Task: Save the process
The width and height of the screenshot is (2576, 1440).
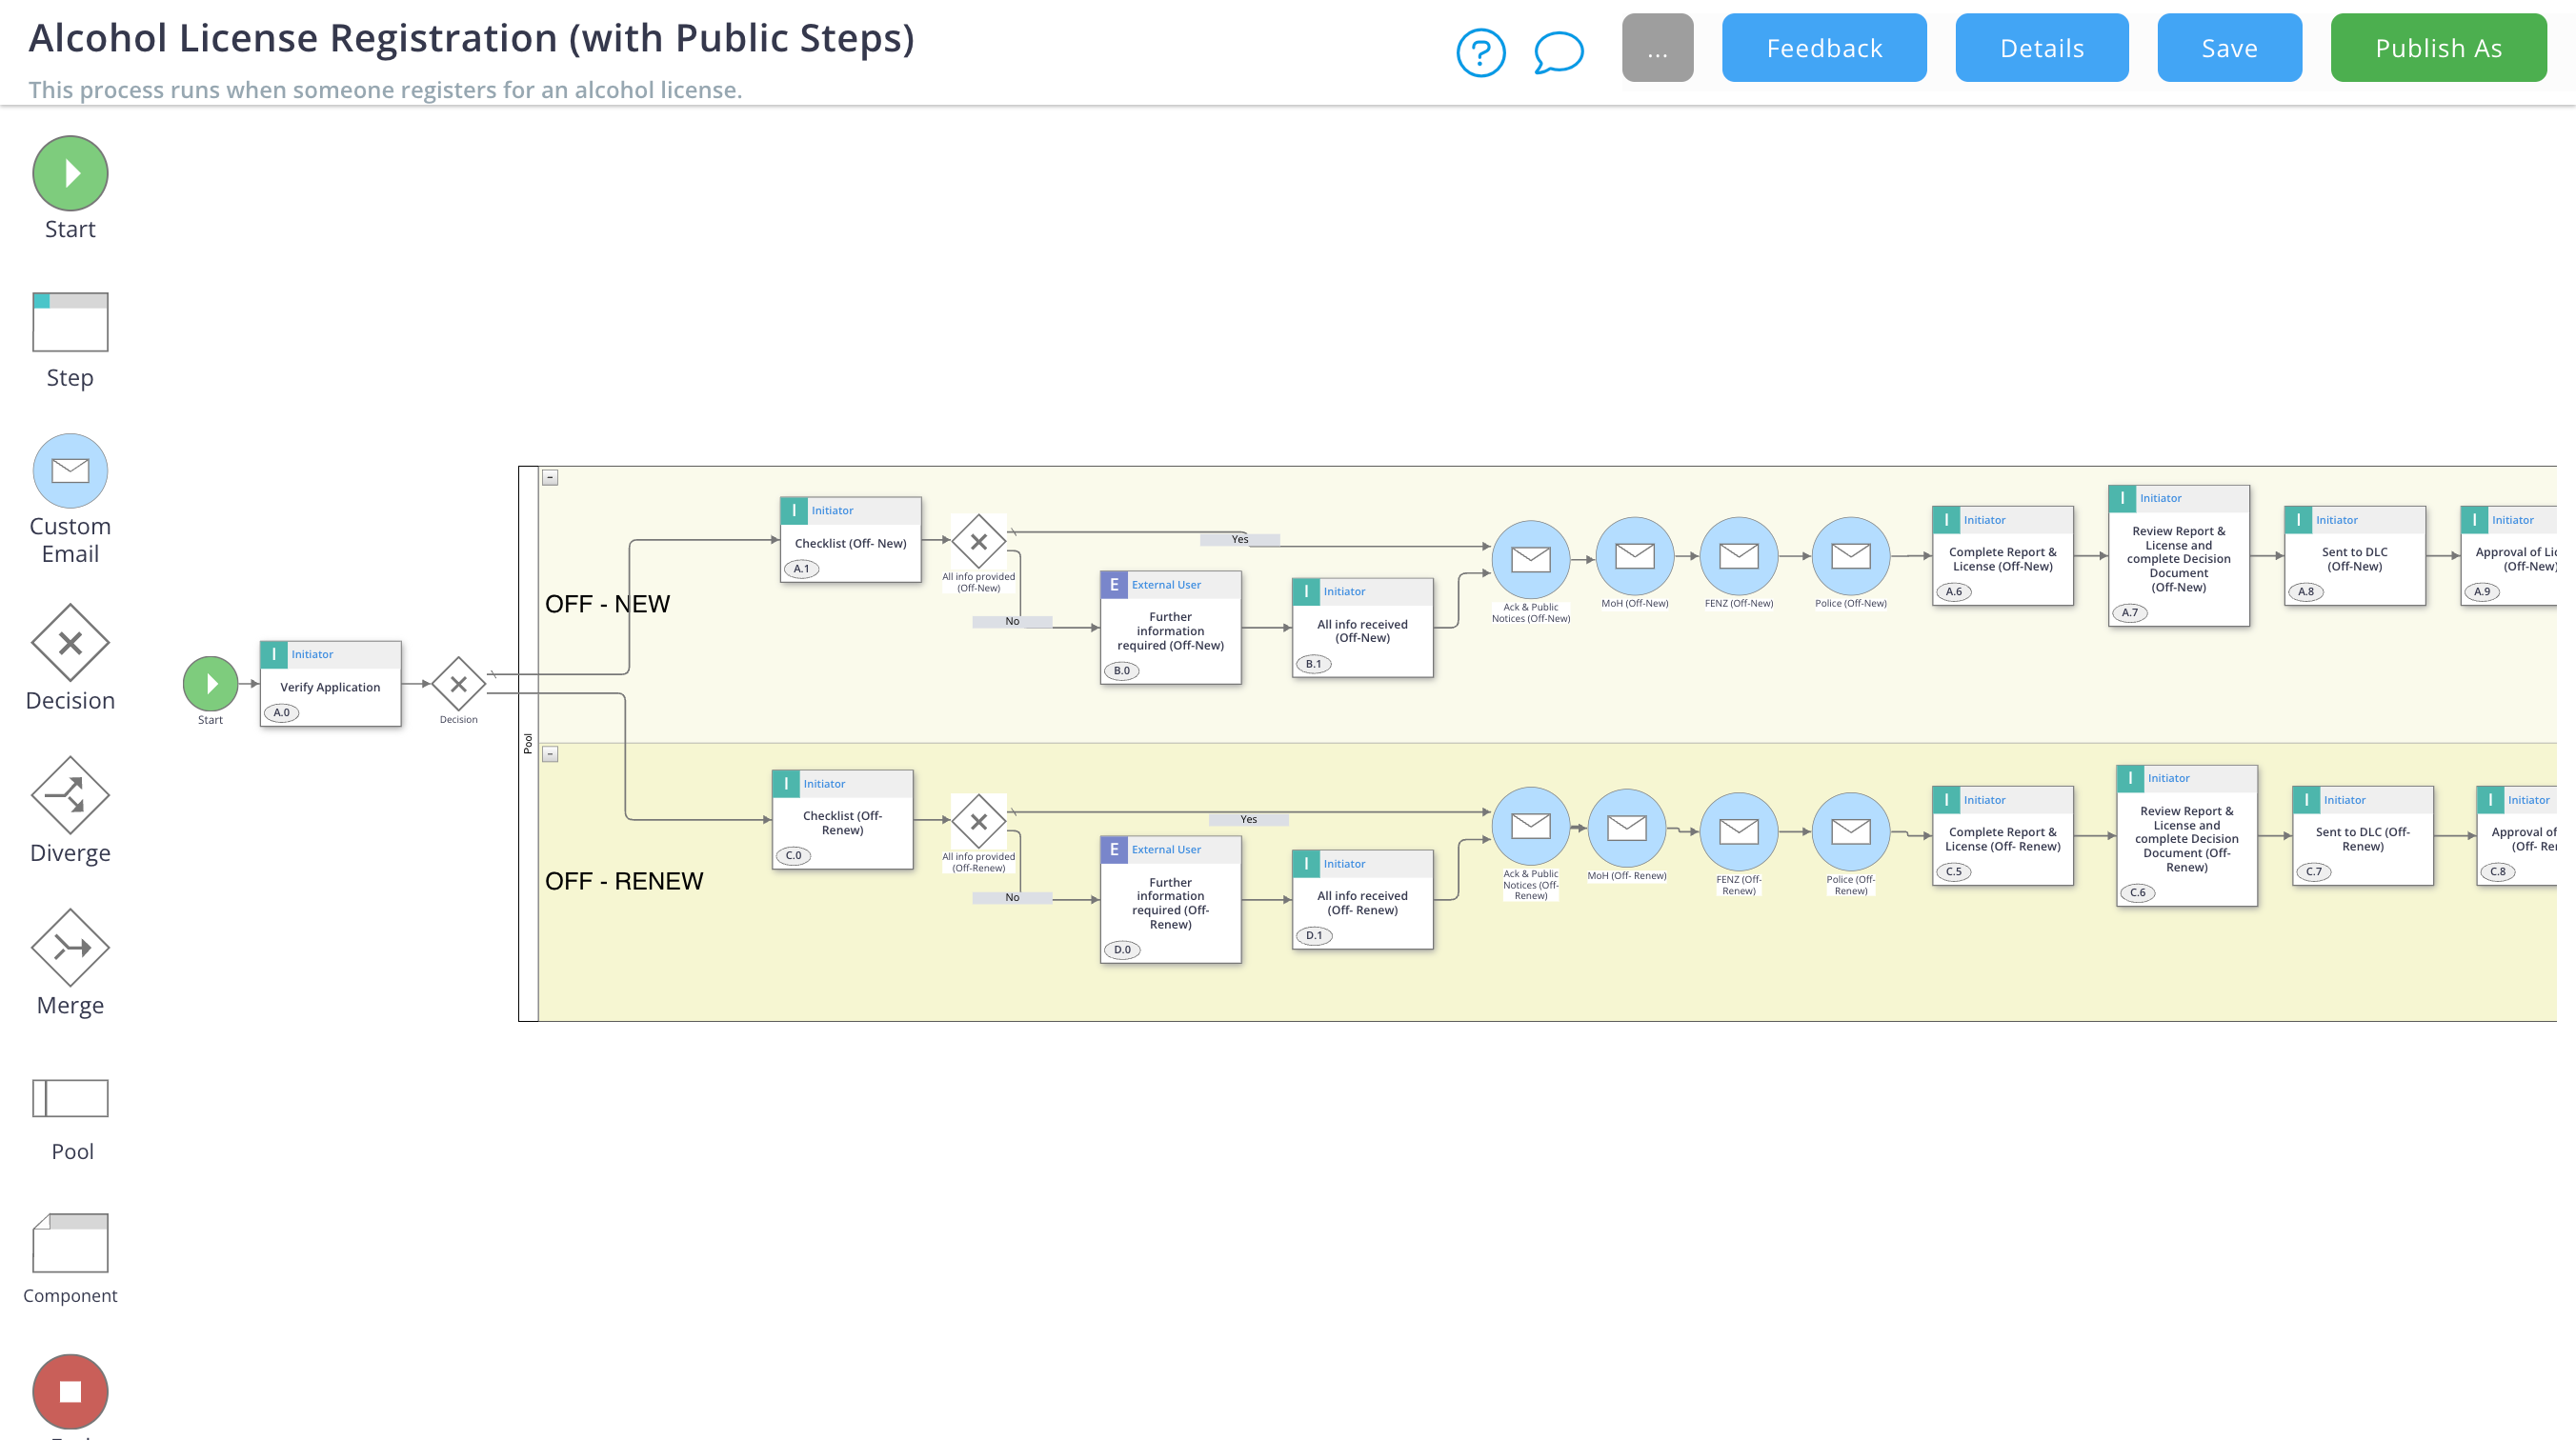Action: [x=2229, y=48]
